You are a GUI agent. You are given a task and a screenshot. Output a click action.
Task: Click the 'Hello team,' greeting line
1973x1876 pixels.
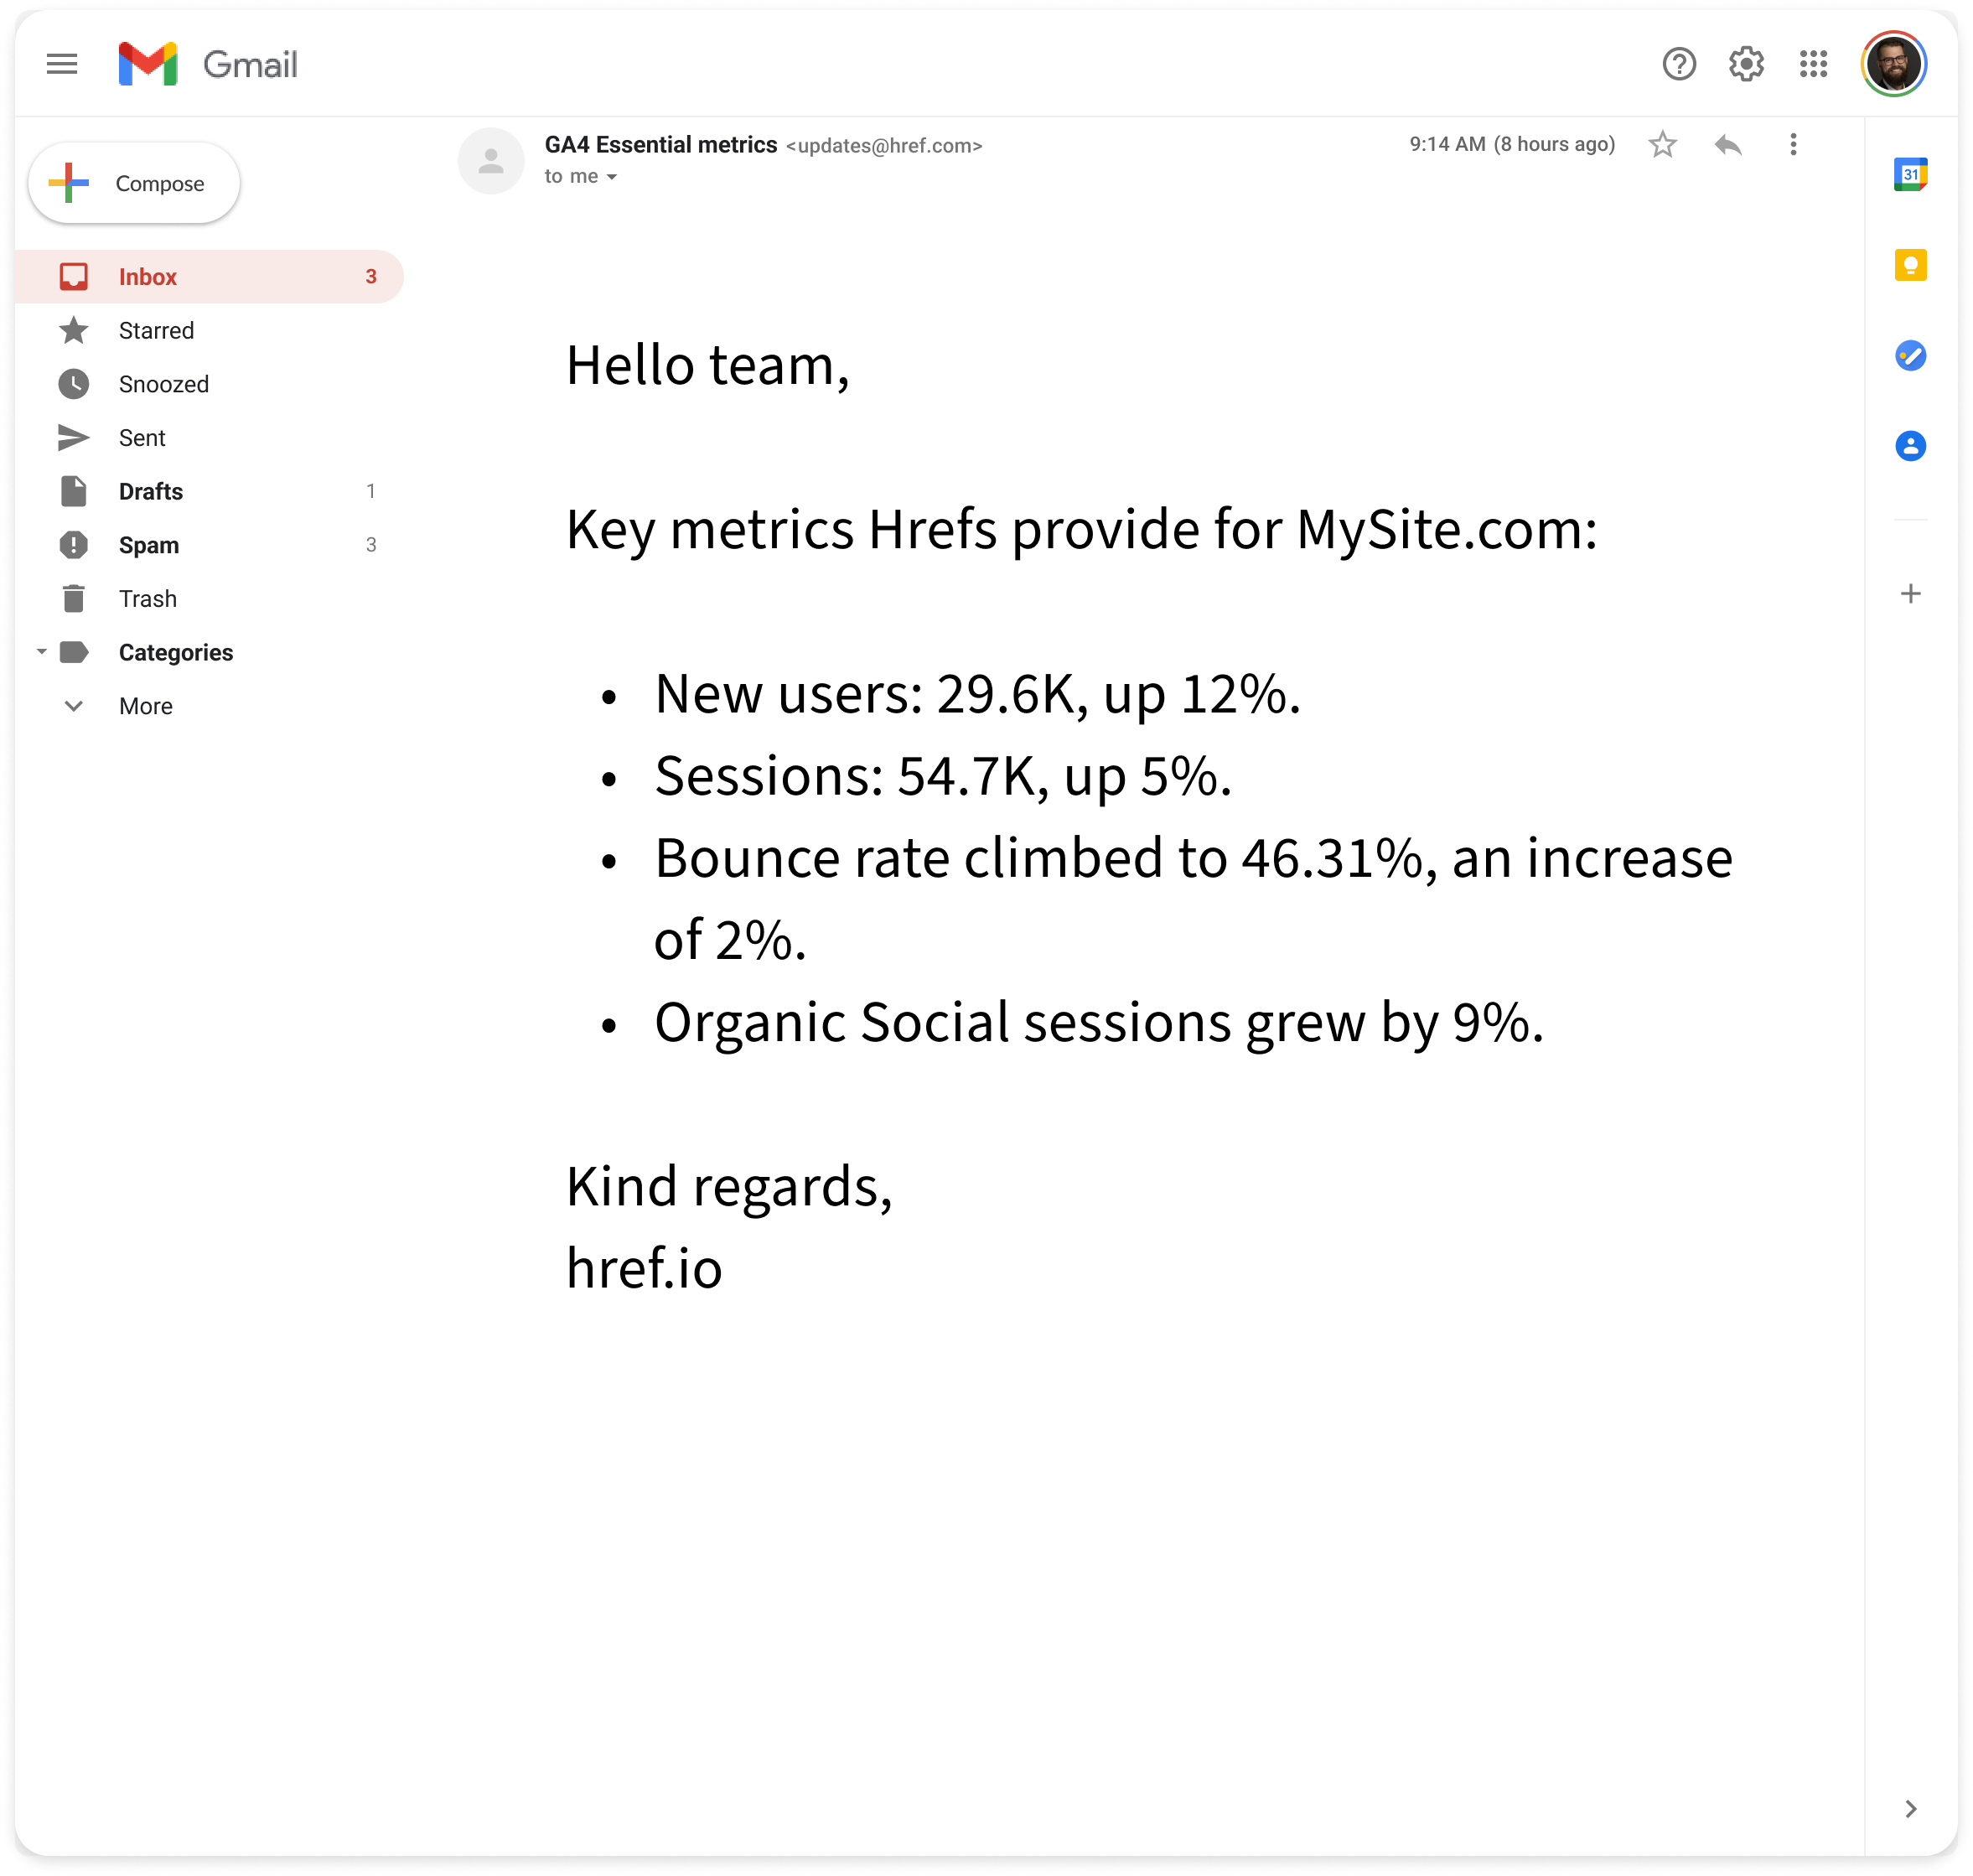coord(707,365)
